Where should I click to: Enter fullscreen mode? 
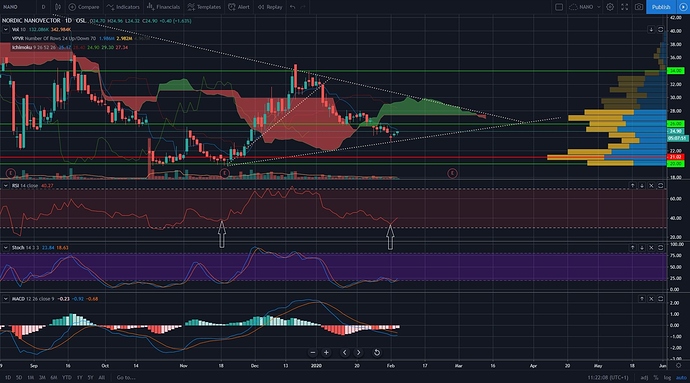coord(624,7)
